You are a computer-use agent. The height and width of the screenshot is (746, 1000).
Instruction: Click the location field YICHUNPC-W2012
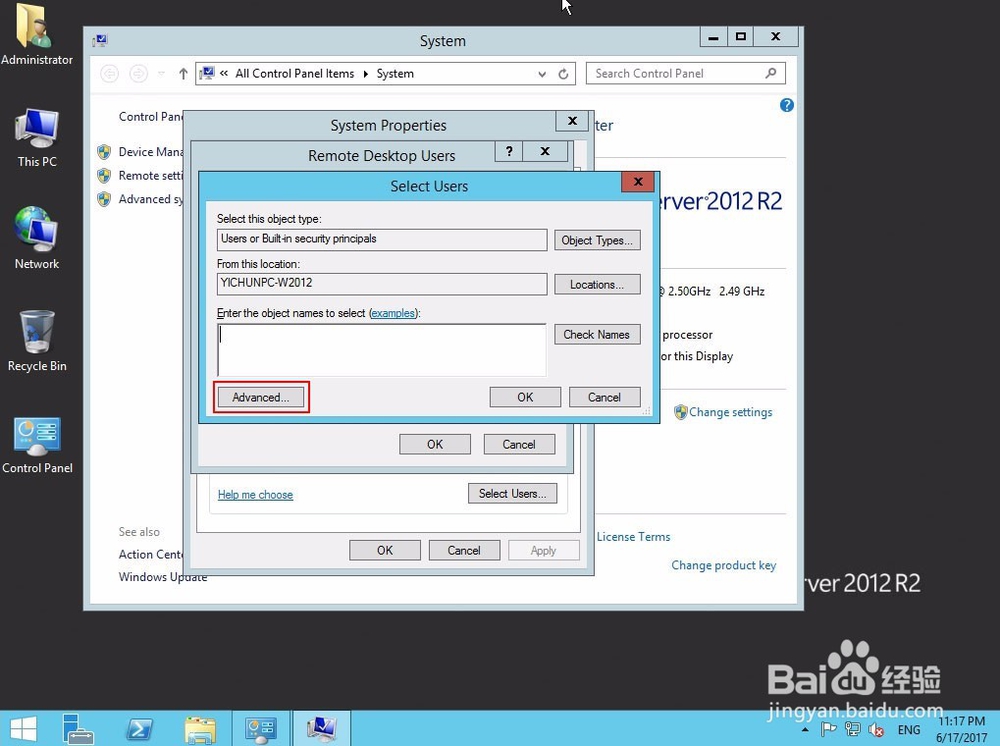click(x=381, y=284)
